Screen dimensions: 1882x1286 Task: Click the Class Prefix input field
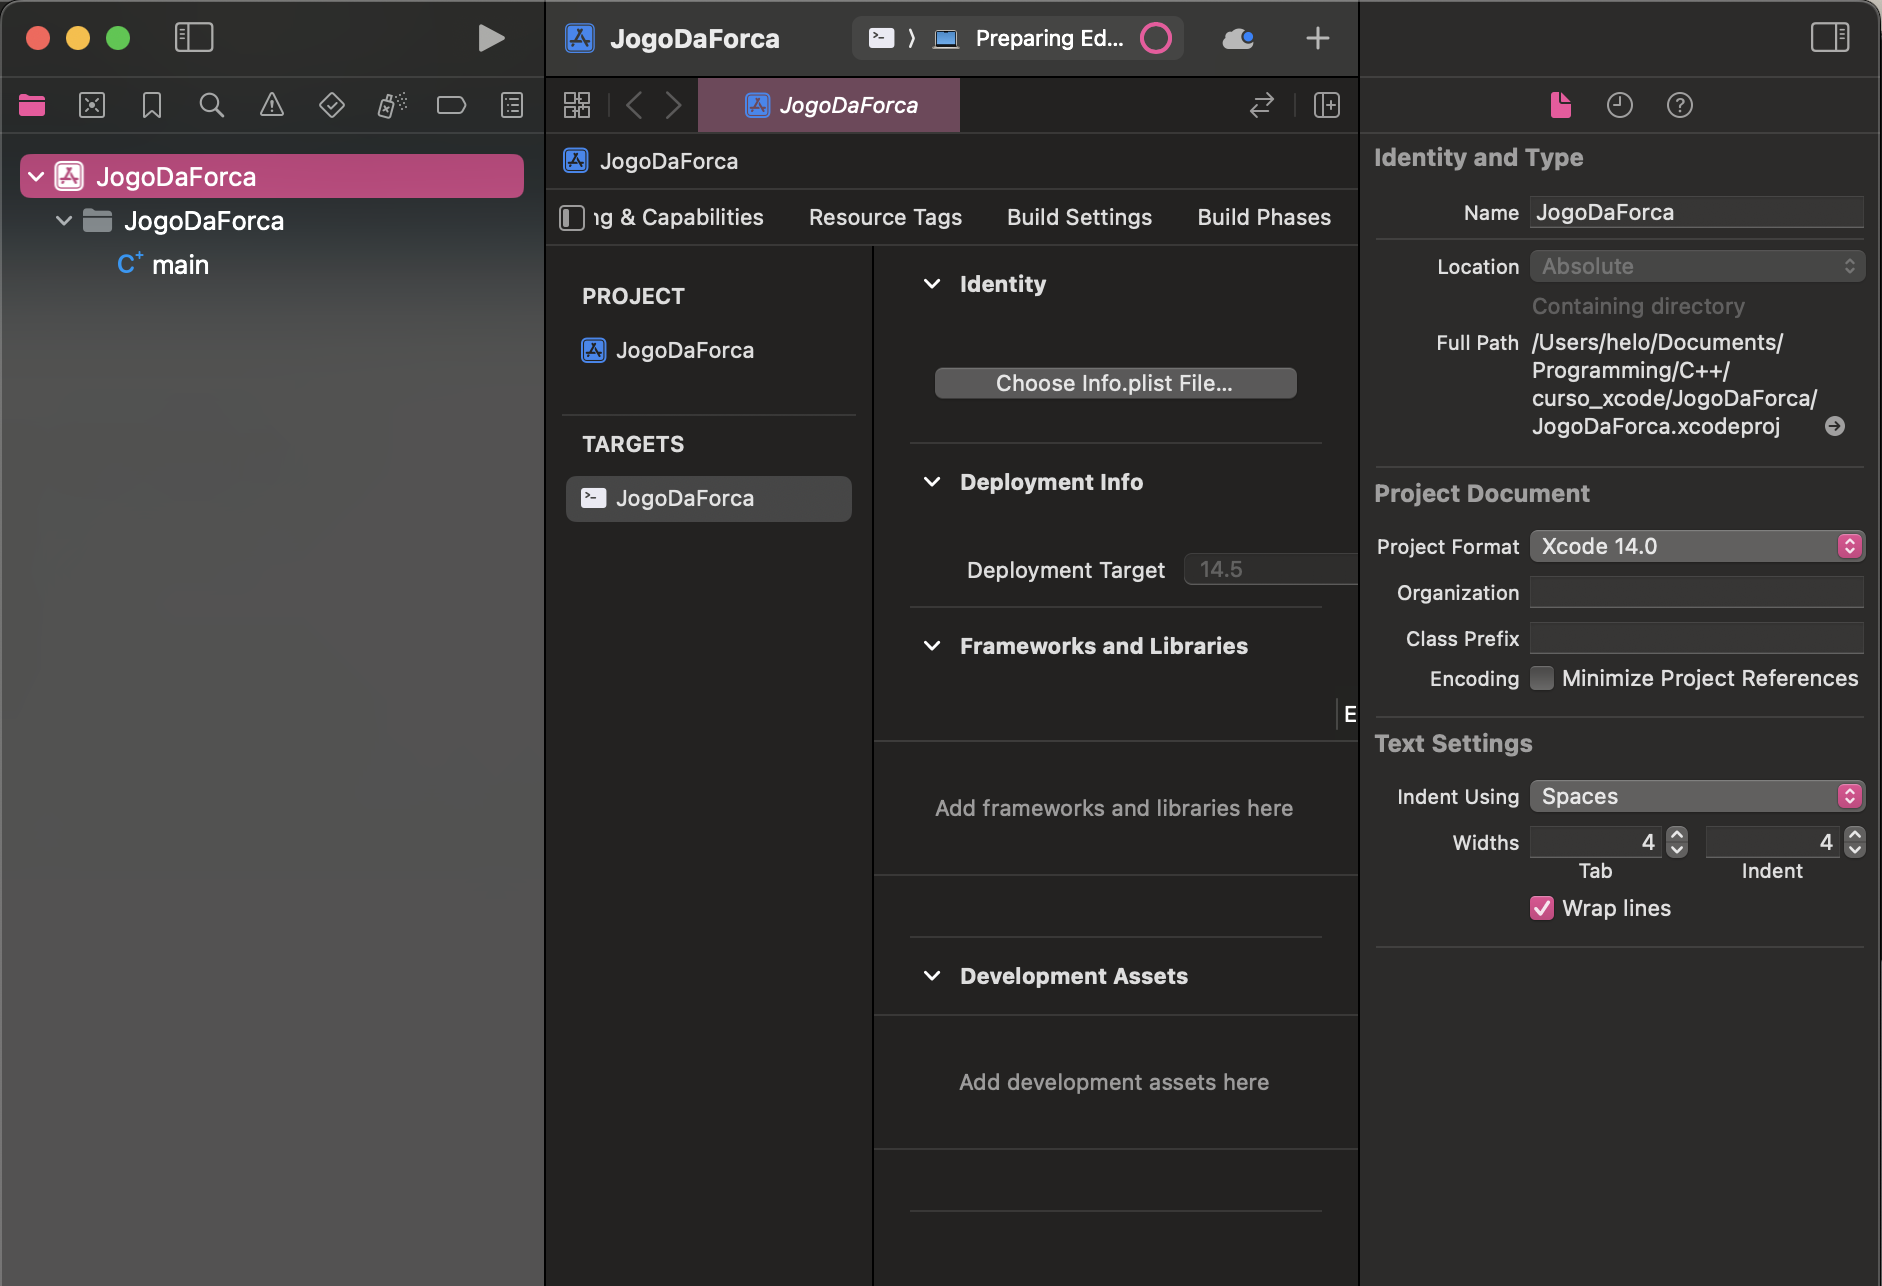click(1697, 638)
